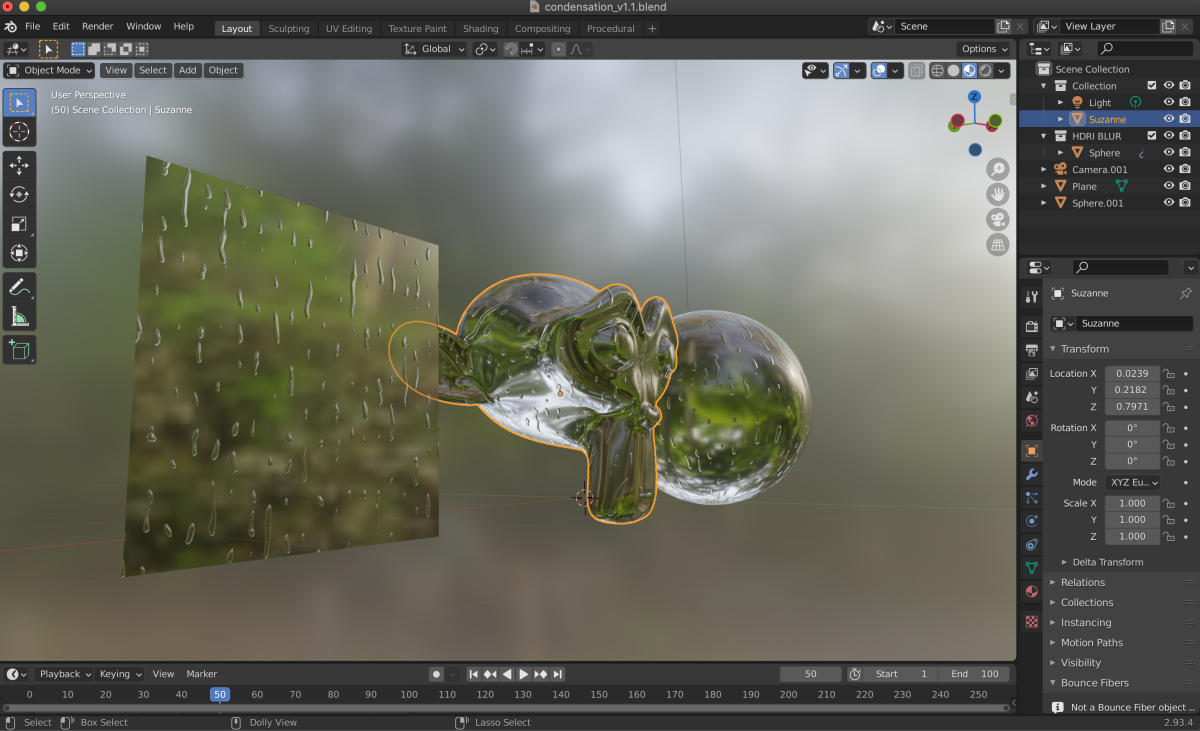
Task: Open the Object Data mesh properties tab
Action: (1032, 568)
